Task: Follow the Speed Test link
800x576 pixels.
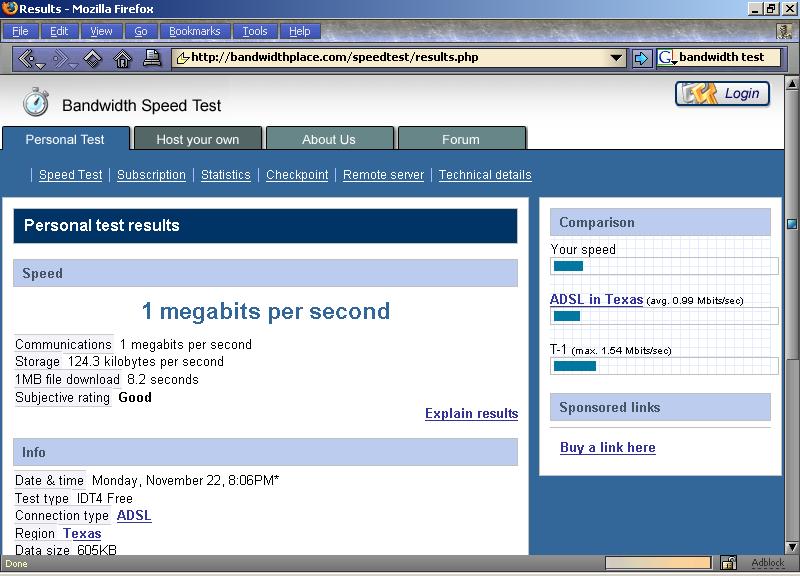Action: (71, 175)
